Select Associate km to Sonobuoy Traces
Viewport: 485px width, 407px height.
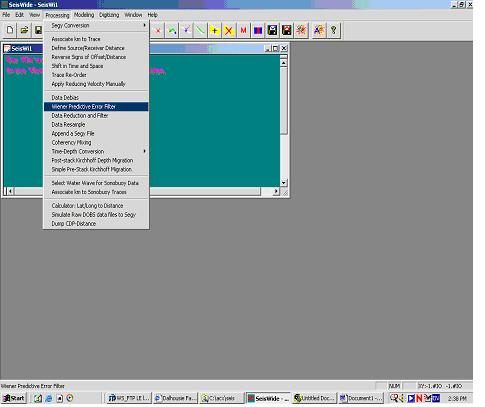(x=96, y=192)
